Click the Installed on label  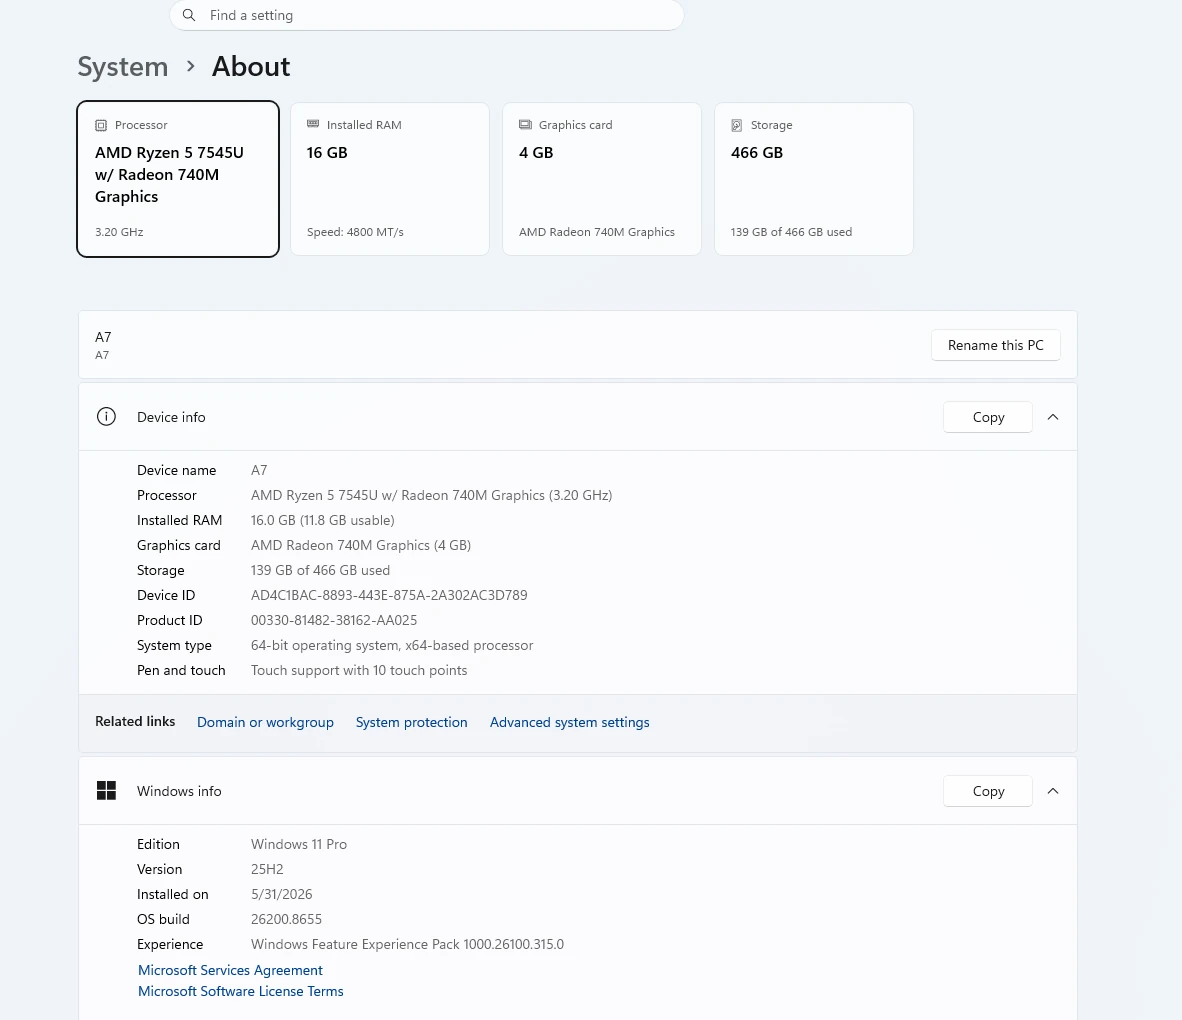[x=173, y=894]
